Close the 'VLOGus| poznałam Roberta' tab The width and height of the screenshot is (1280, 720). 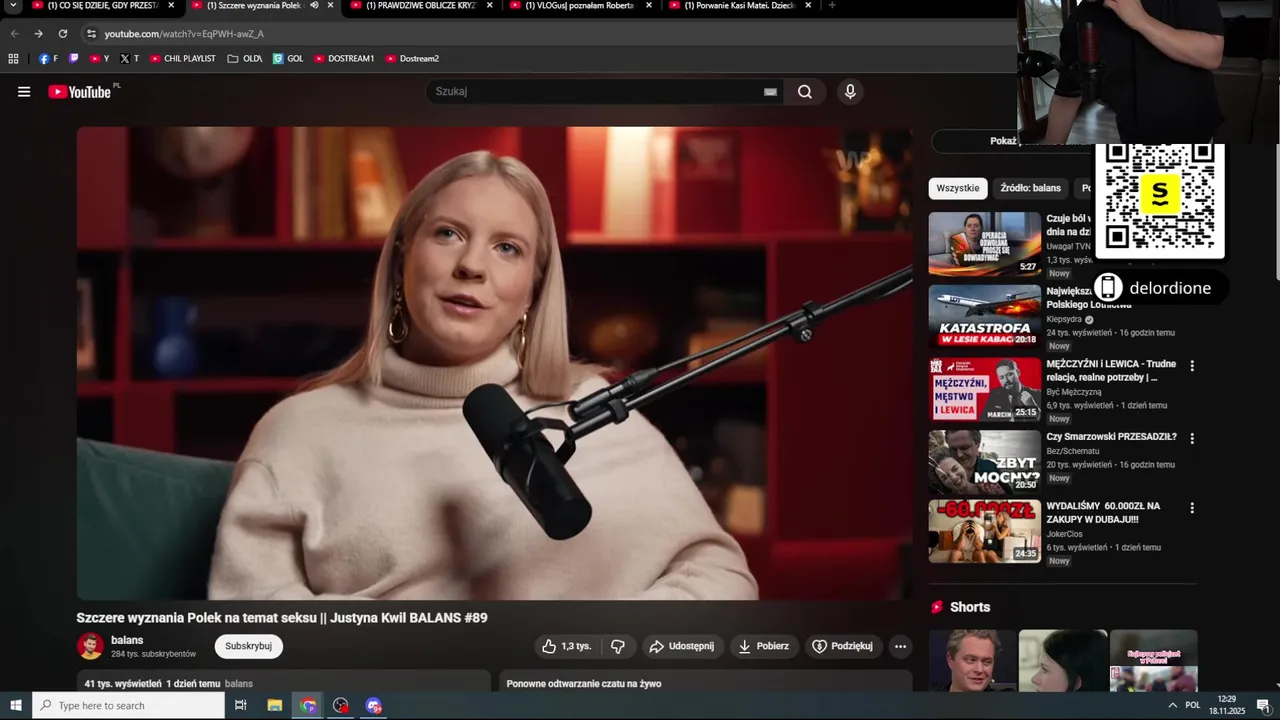coord(649,5)
